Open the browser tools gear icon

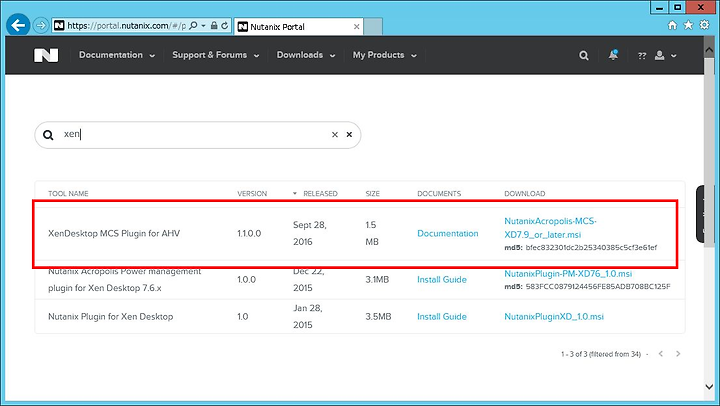click(704, 25)
